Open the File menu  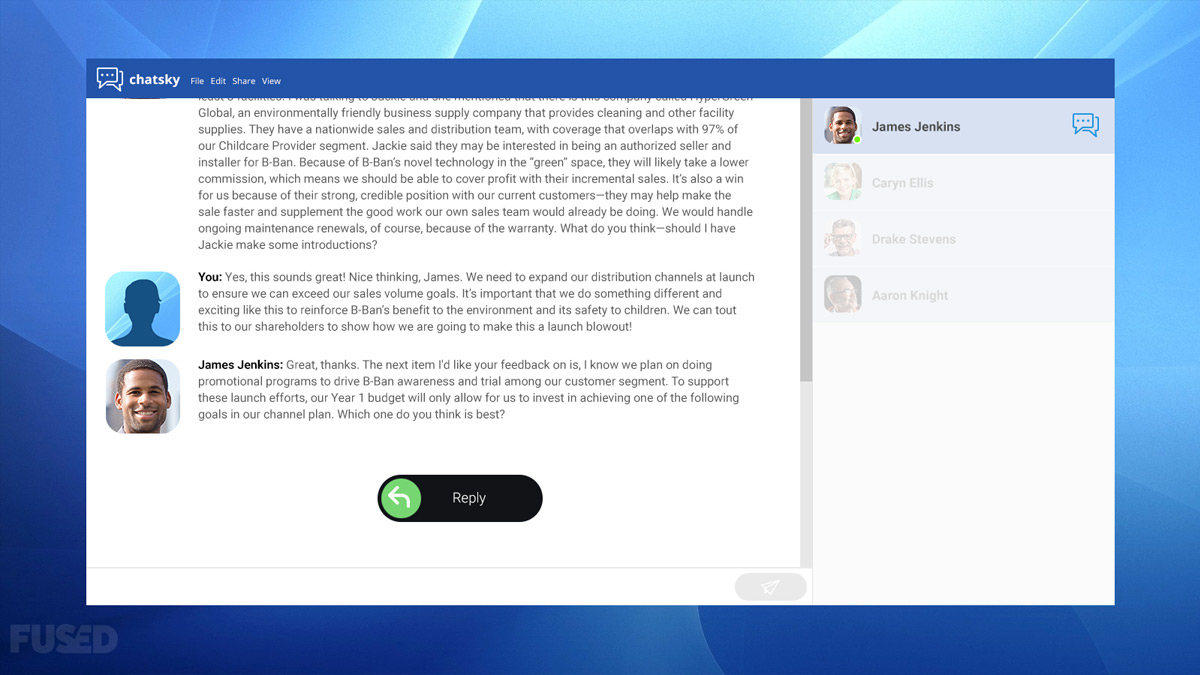(x=197, y=81)
